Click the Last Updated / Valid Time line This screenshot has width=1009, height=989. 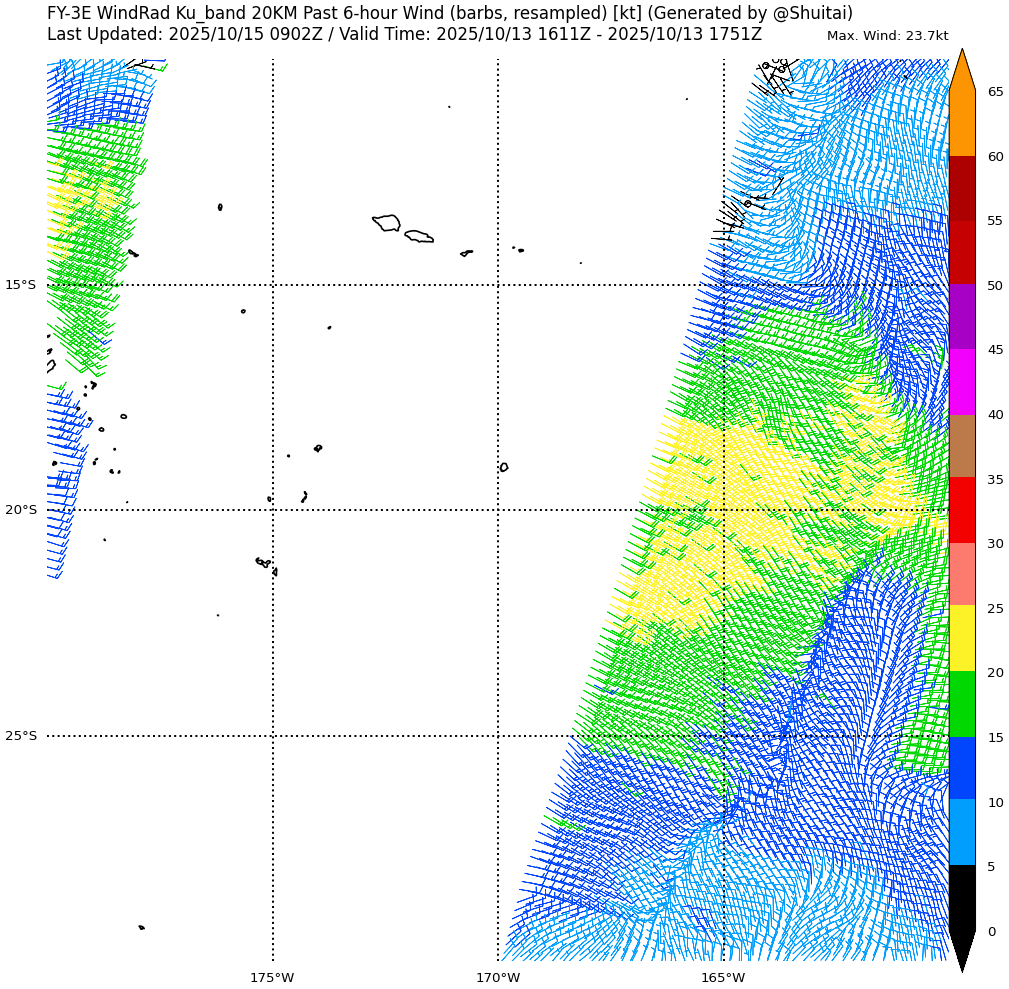pos(404,34)
